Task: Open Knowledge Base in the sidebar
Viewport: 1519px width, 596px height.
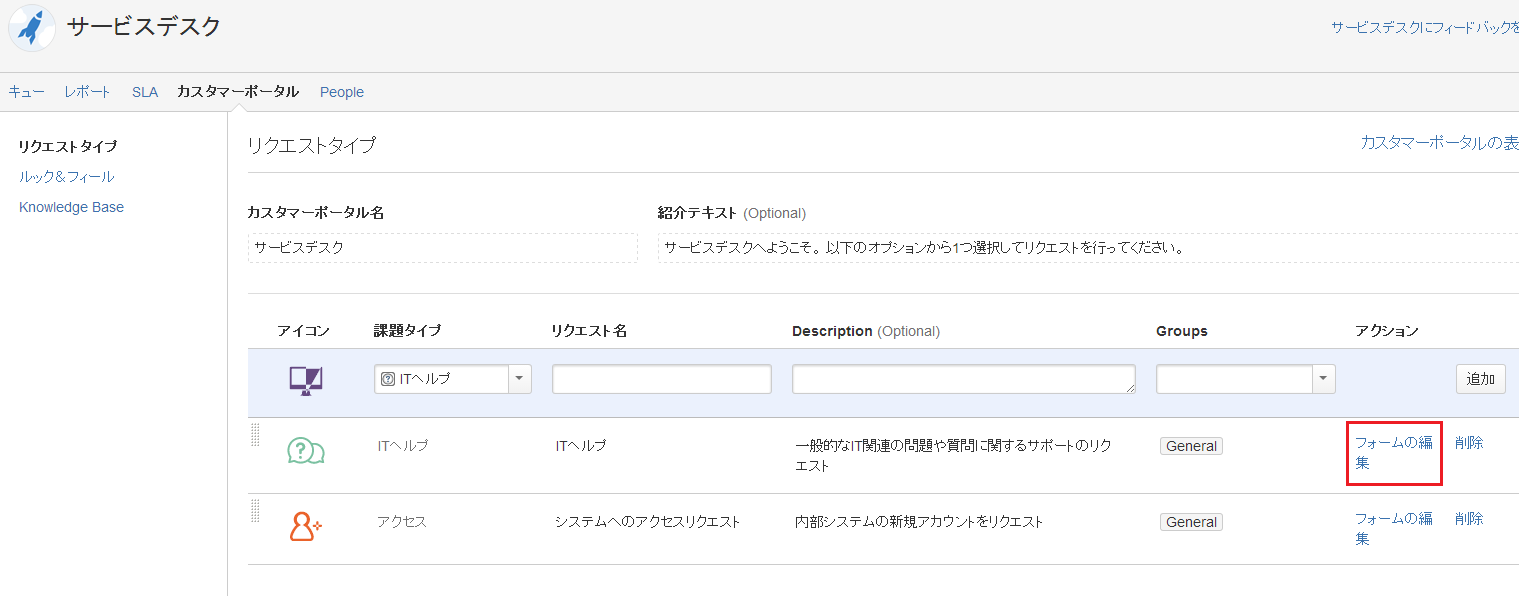Action: (72, 207)
